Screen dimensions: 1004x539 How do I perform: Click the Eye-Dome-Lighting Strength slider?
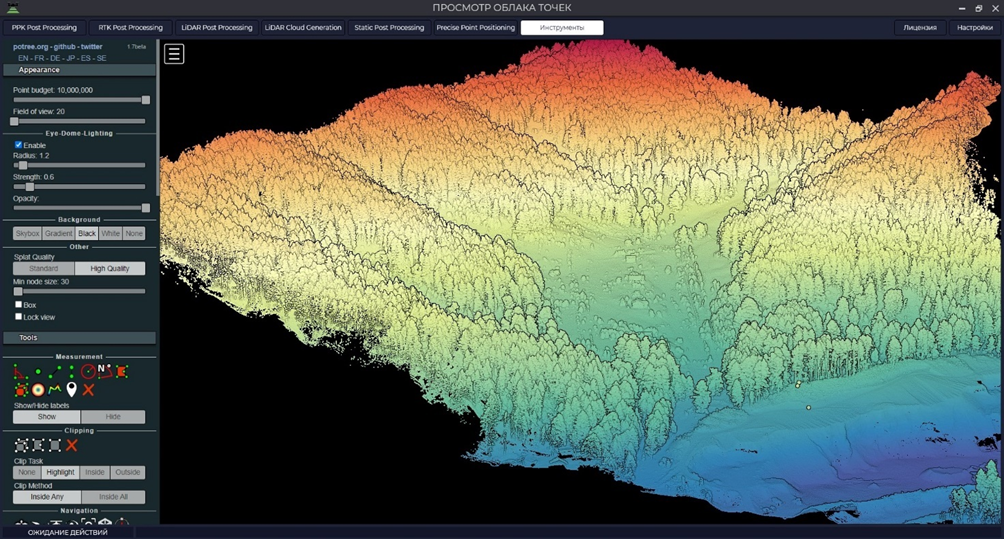click(79, 187)
